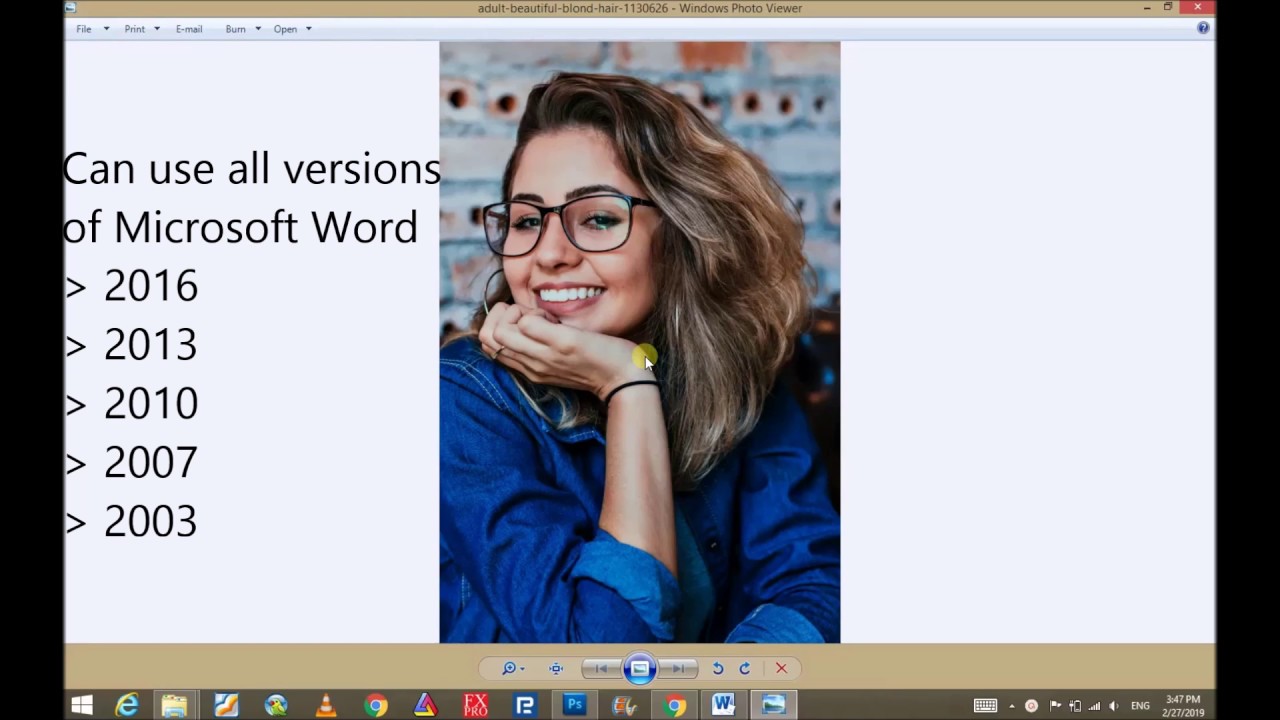Go to the previous photo
Image resolution: width=1280 pixels, height=720 pixels.
pyautogui.click(x=602, y=668)
